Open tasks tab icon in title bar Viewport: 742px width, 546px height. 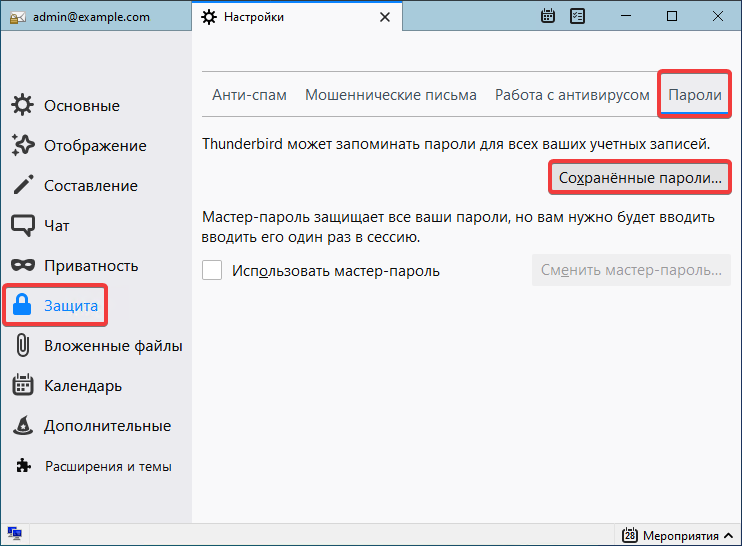tap(578, 16)
